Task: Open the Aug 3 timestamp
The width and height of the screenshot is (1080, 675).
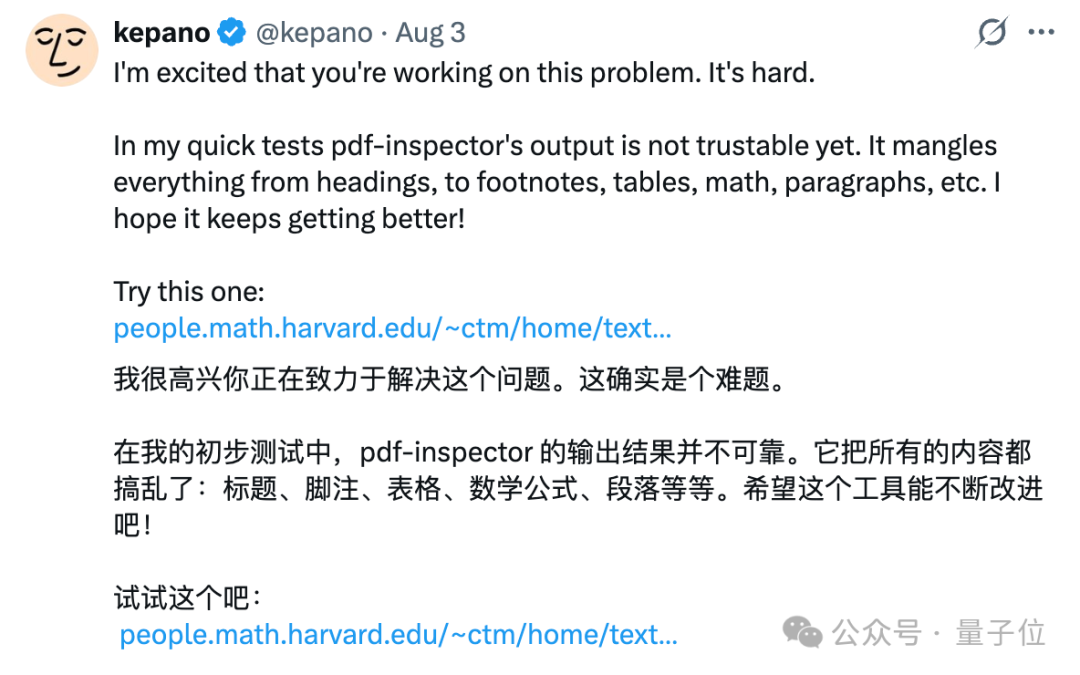Action: click(x=430, y=33)
